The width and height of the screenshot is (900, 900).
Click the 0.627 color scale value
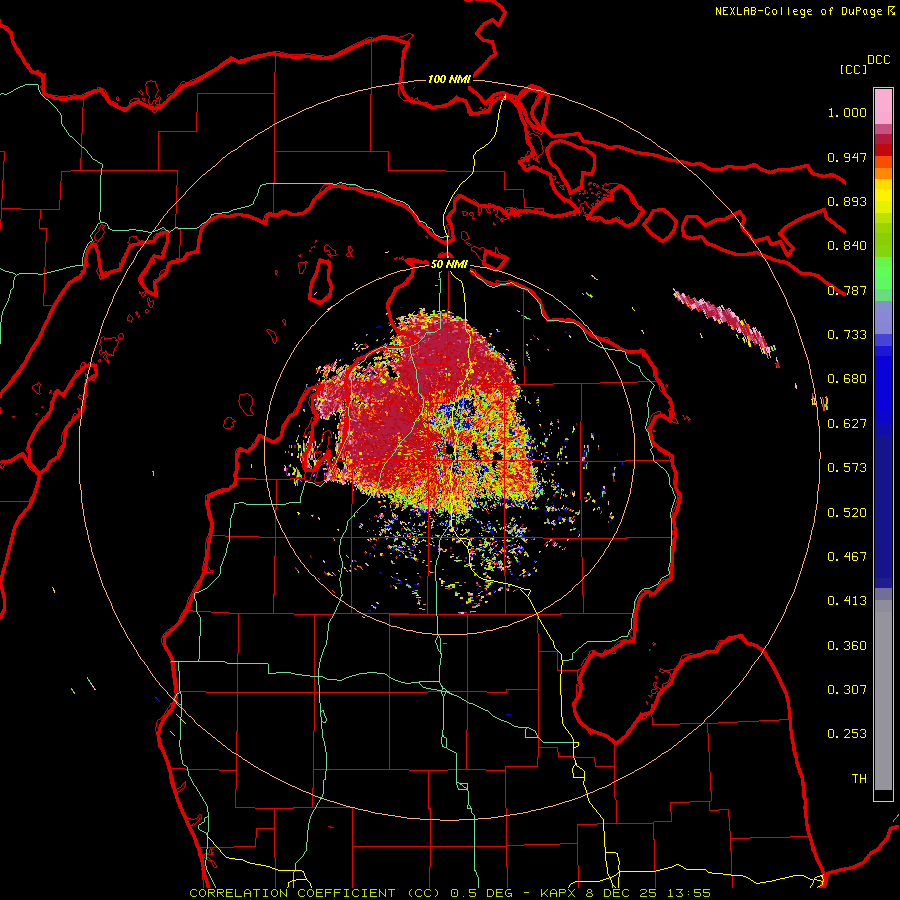(847, 424)
